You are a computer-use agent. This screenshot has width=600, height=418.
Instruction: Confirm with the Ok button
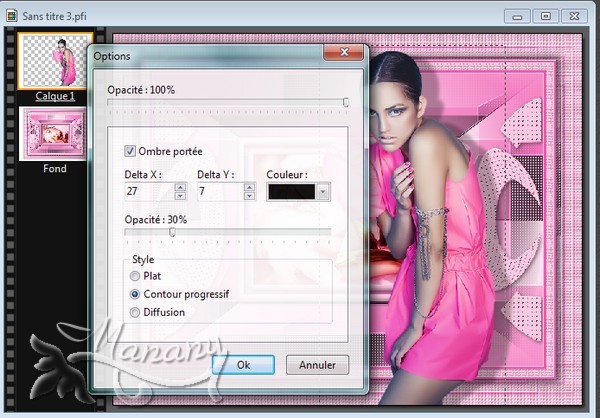click(x=243, y=365)
